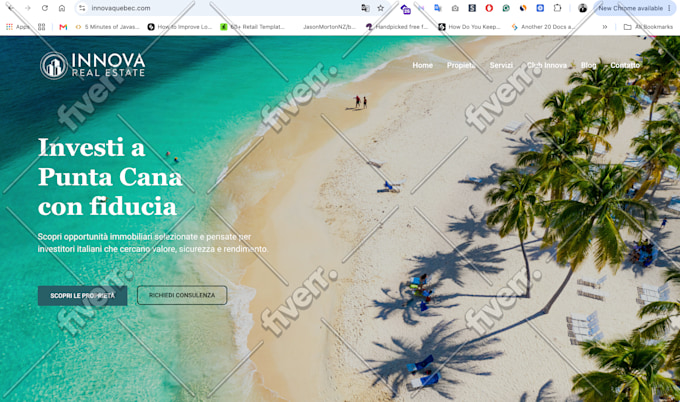Viewport: 680px width, 402px height.
Task: Click the orange-black circular extension icon
Action: 523,8
